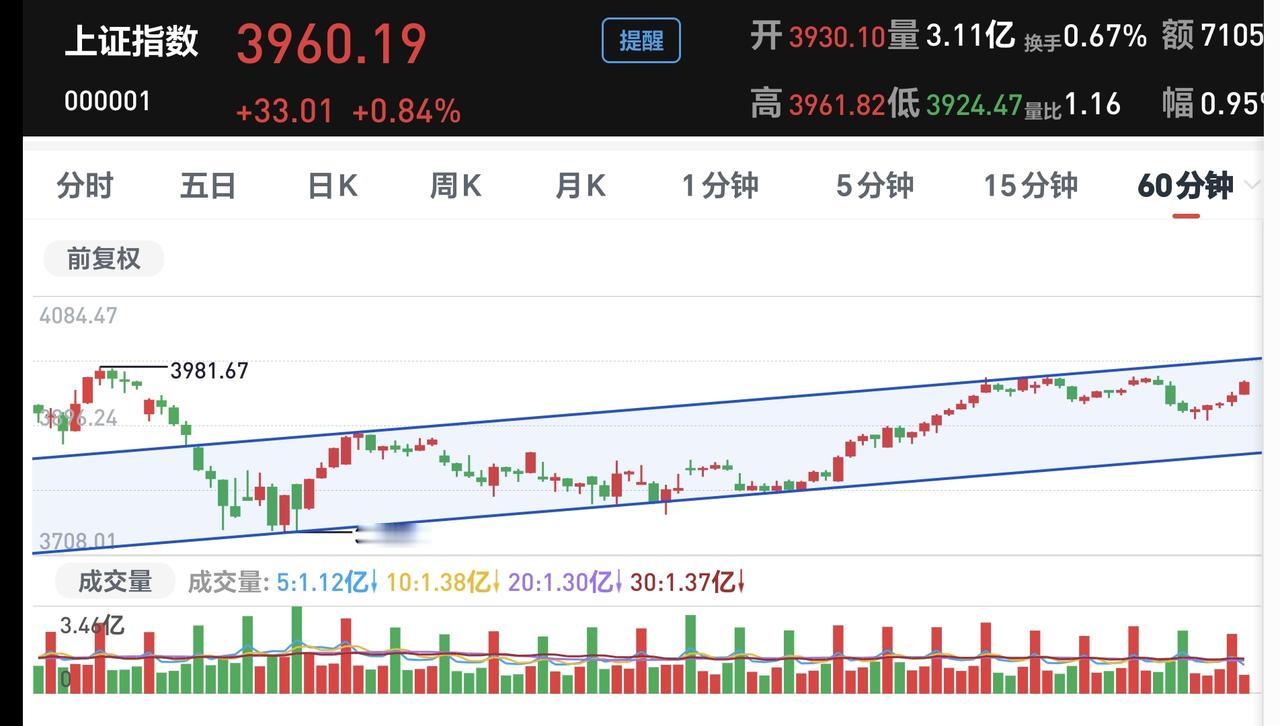This screenshot has height=726, width=1280.
Task: Click the tallest green volume bar
Action: (x=296, y=650)
